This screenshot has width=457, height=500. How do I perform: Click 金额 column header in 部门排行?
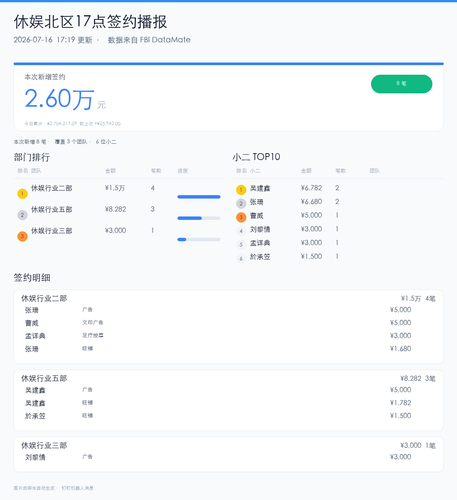tap(110, 171)
